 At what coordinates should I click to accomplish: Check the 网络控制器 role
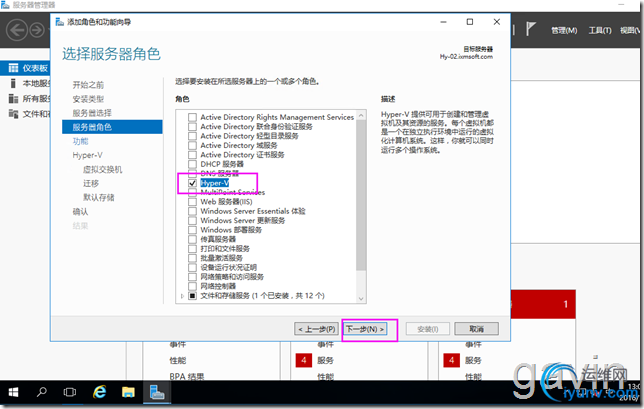coord(192,286)
